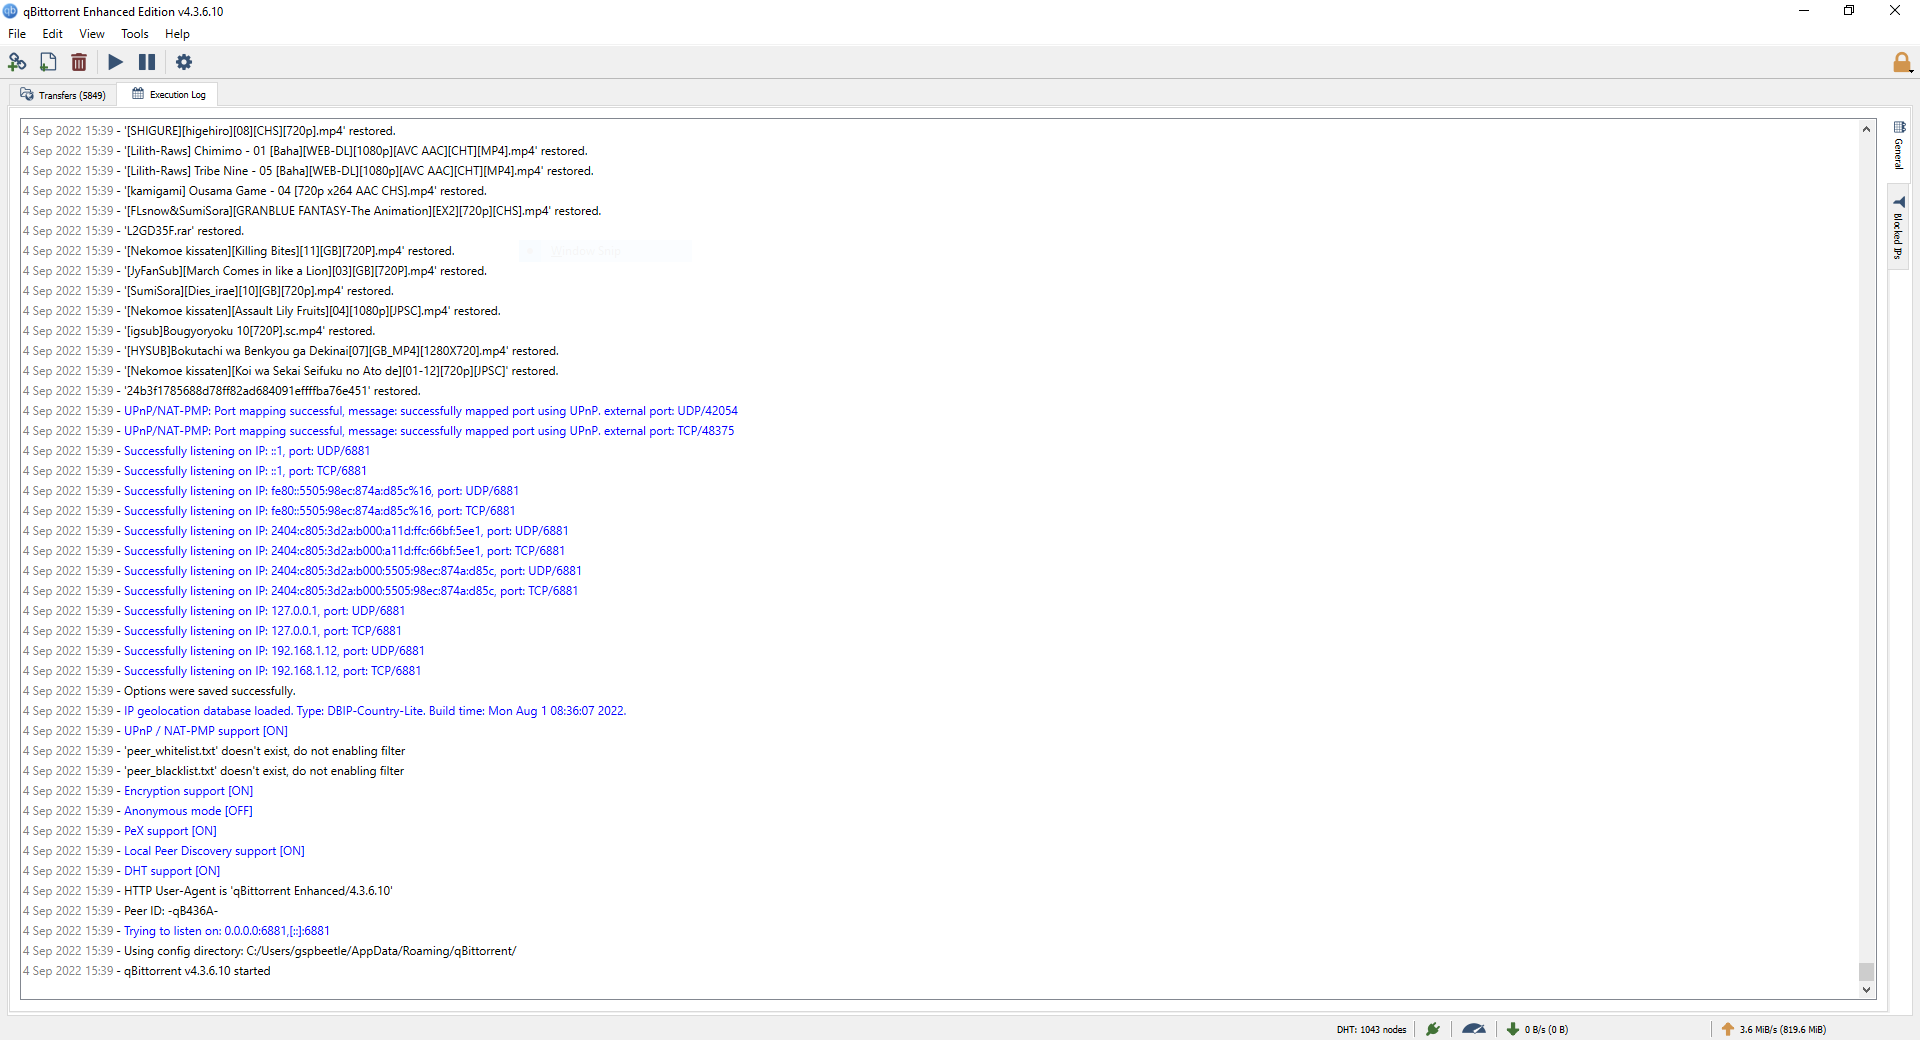Select the 'Encryption support [ON]' log line
Viewport: 1920px width, 1040px height.
(x=138, y=791)
